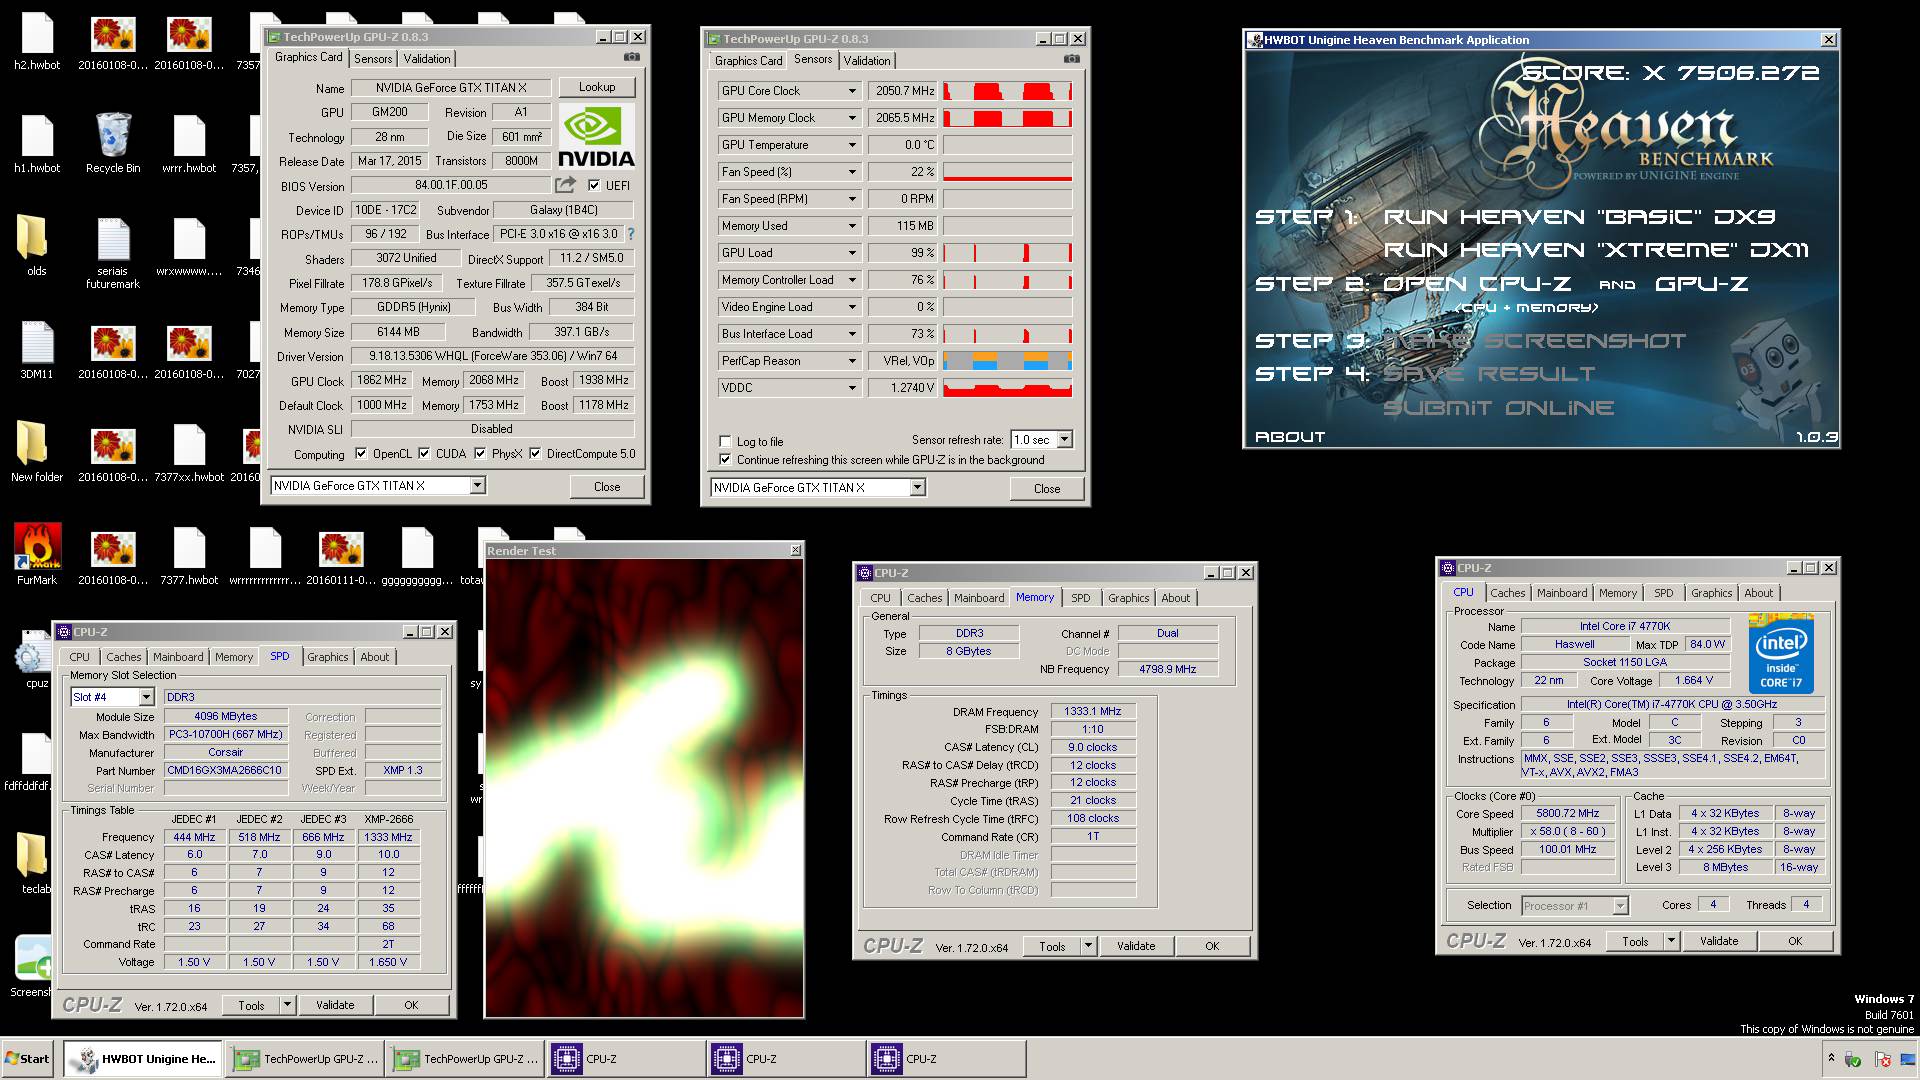Click the GPU-Z screenshot camera icon on Graphics Card window
Screen dimensions: 1920x1080
tap(631, 57)
